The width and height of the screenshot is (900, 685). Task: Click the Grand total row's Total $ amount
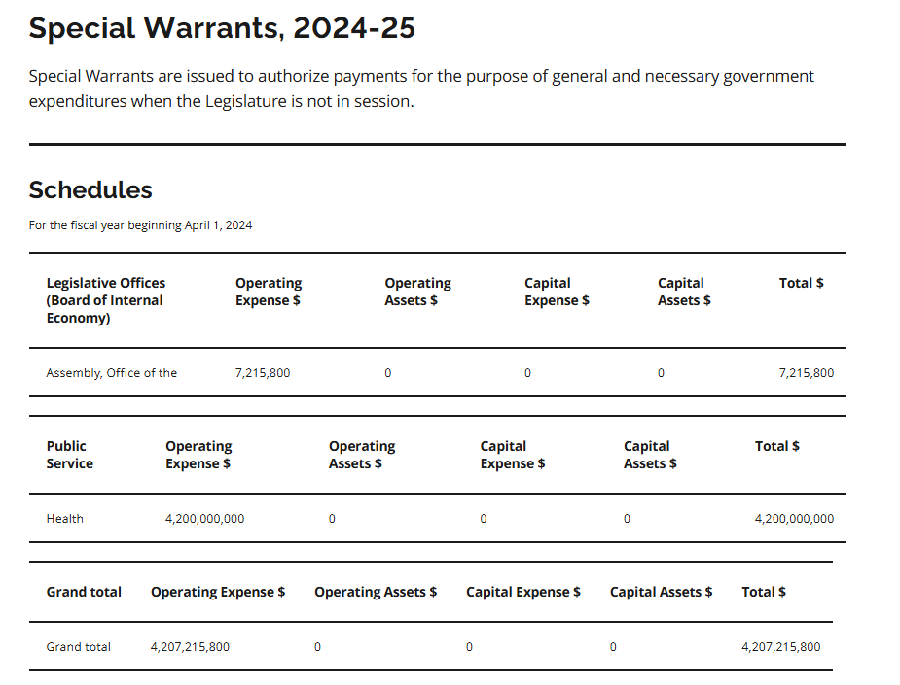(x=780, y=647)
